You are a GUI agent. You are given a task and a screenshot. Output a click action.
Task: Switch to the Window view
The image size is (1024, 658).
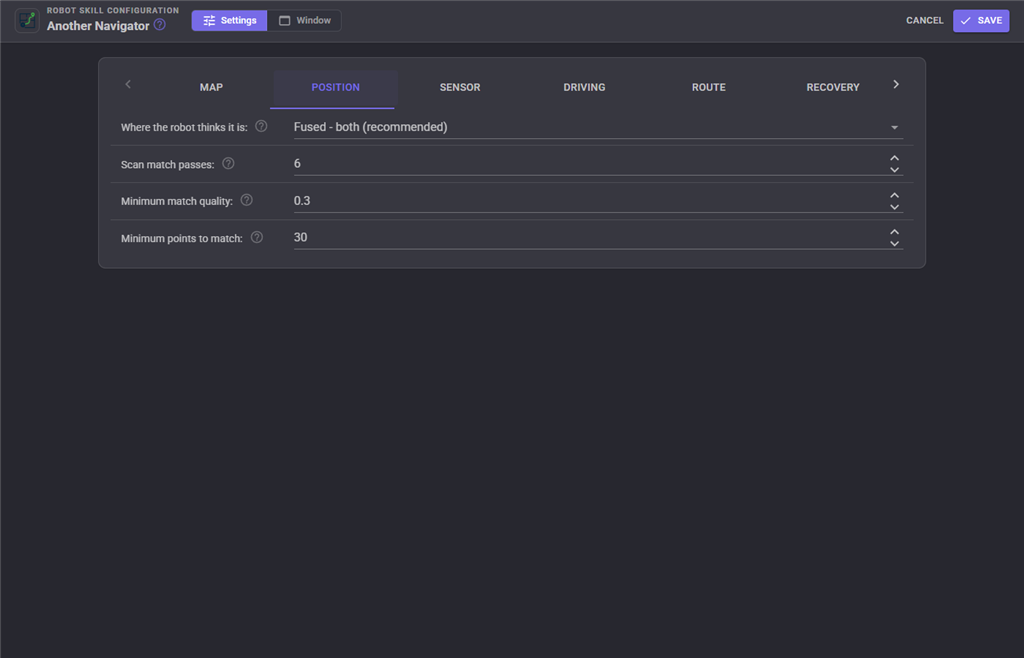[304, 20]
